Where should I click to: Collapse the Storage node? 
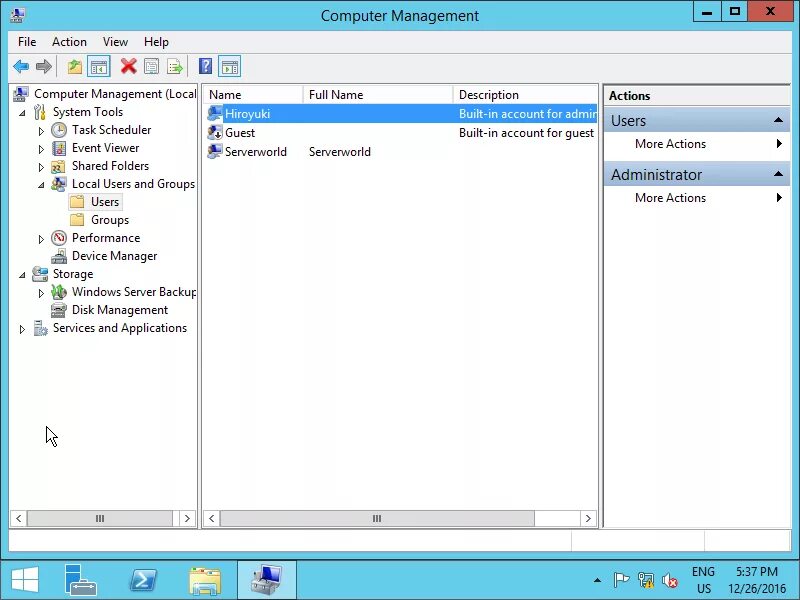pyautogui.click(x=22, y=275)
